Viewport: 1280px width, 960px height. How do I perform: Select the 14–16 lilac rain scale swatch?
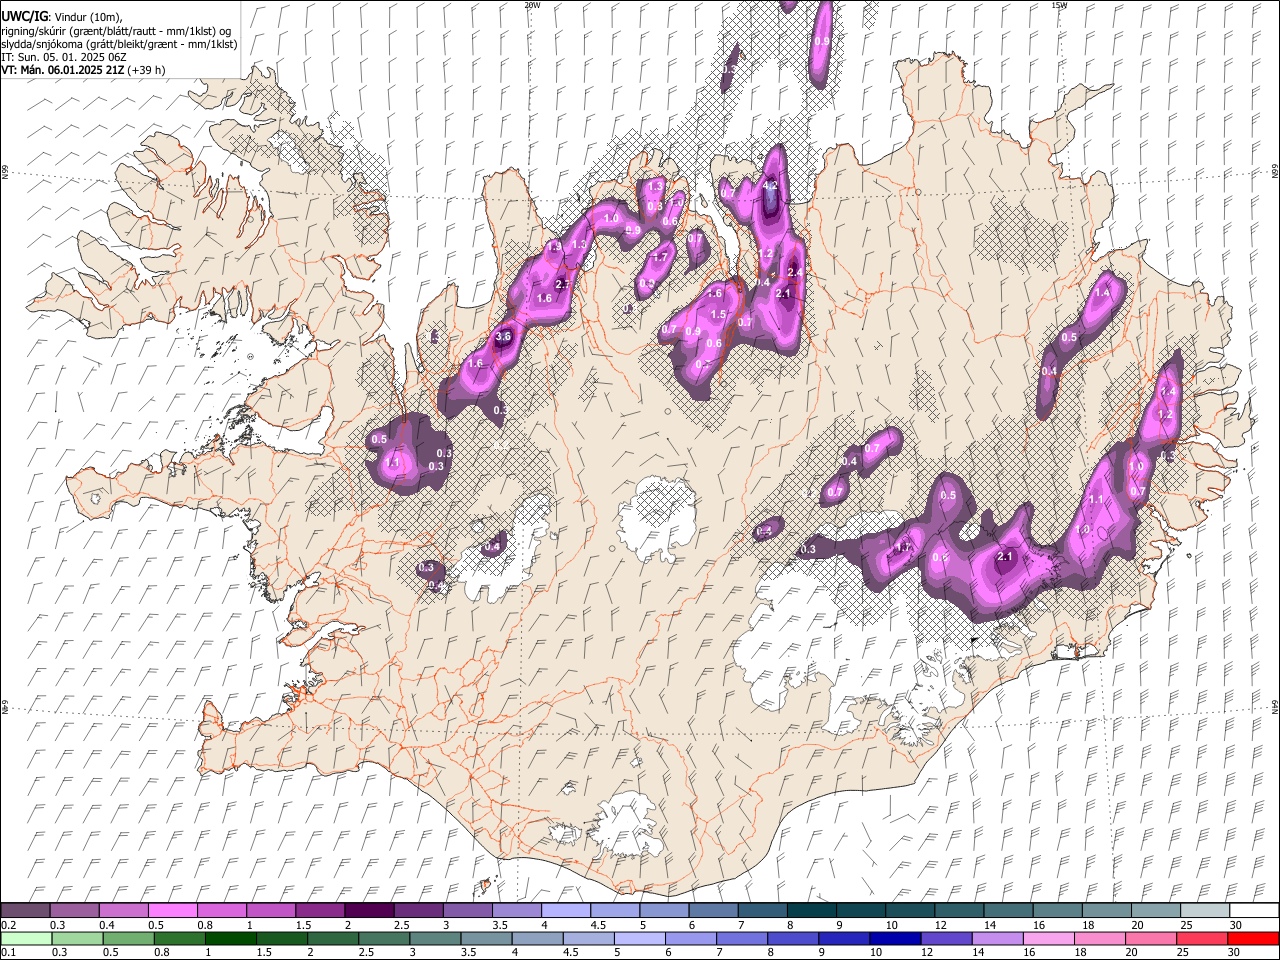click(997, 938)
